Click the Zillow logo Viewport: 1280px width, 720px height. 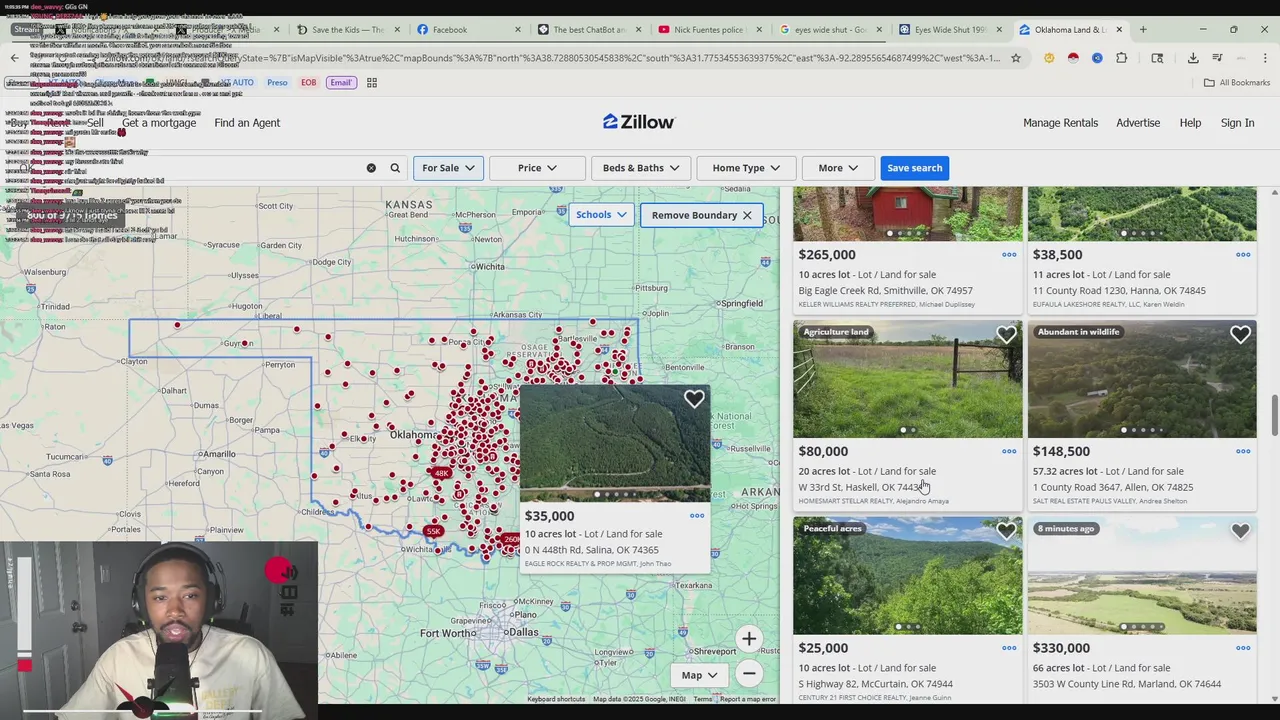(638, 122)
